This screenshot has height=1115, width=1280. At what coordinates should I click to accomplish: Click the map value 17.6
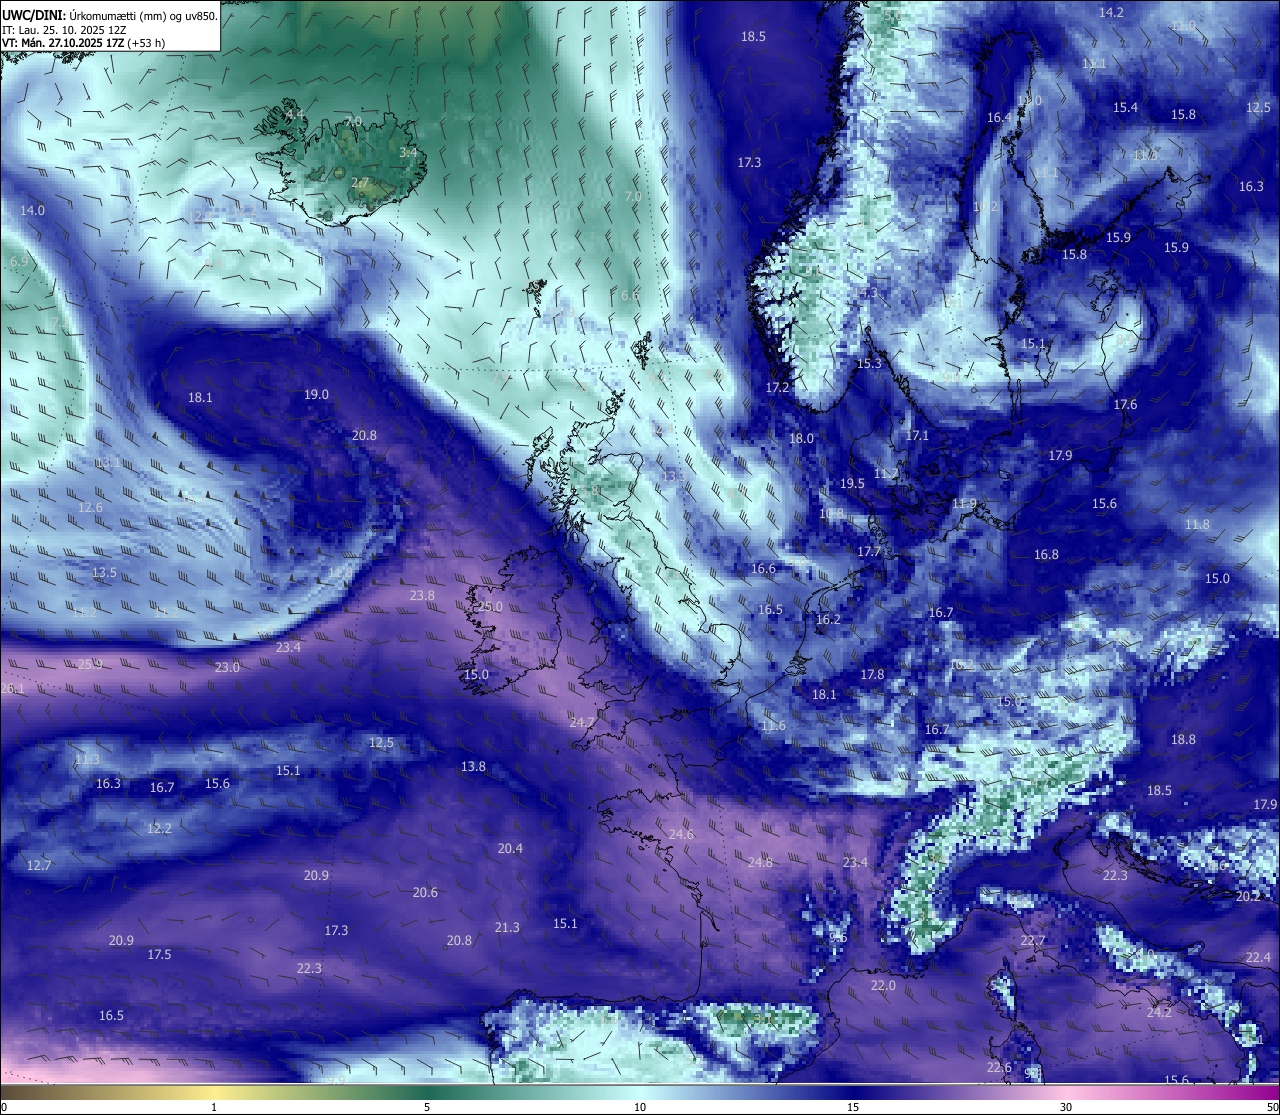(1125, 404)
